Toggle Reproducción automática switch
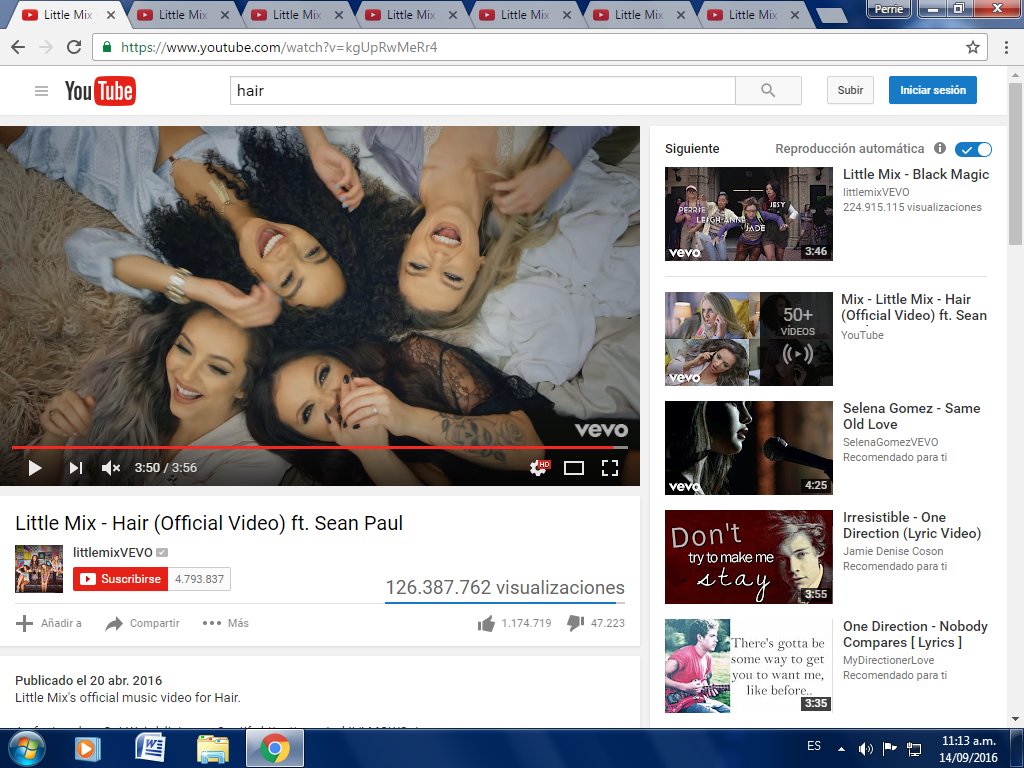Screen dimensions: 1024x768 [973, 149]
